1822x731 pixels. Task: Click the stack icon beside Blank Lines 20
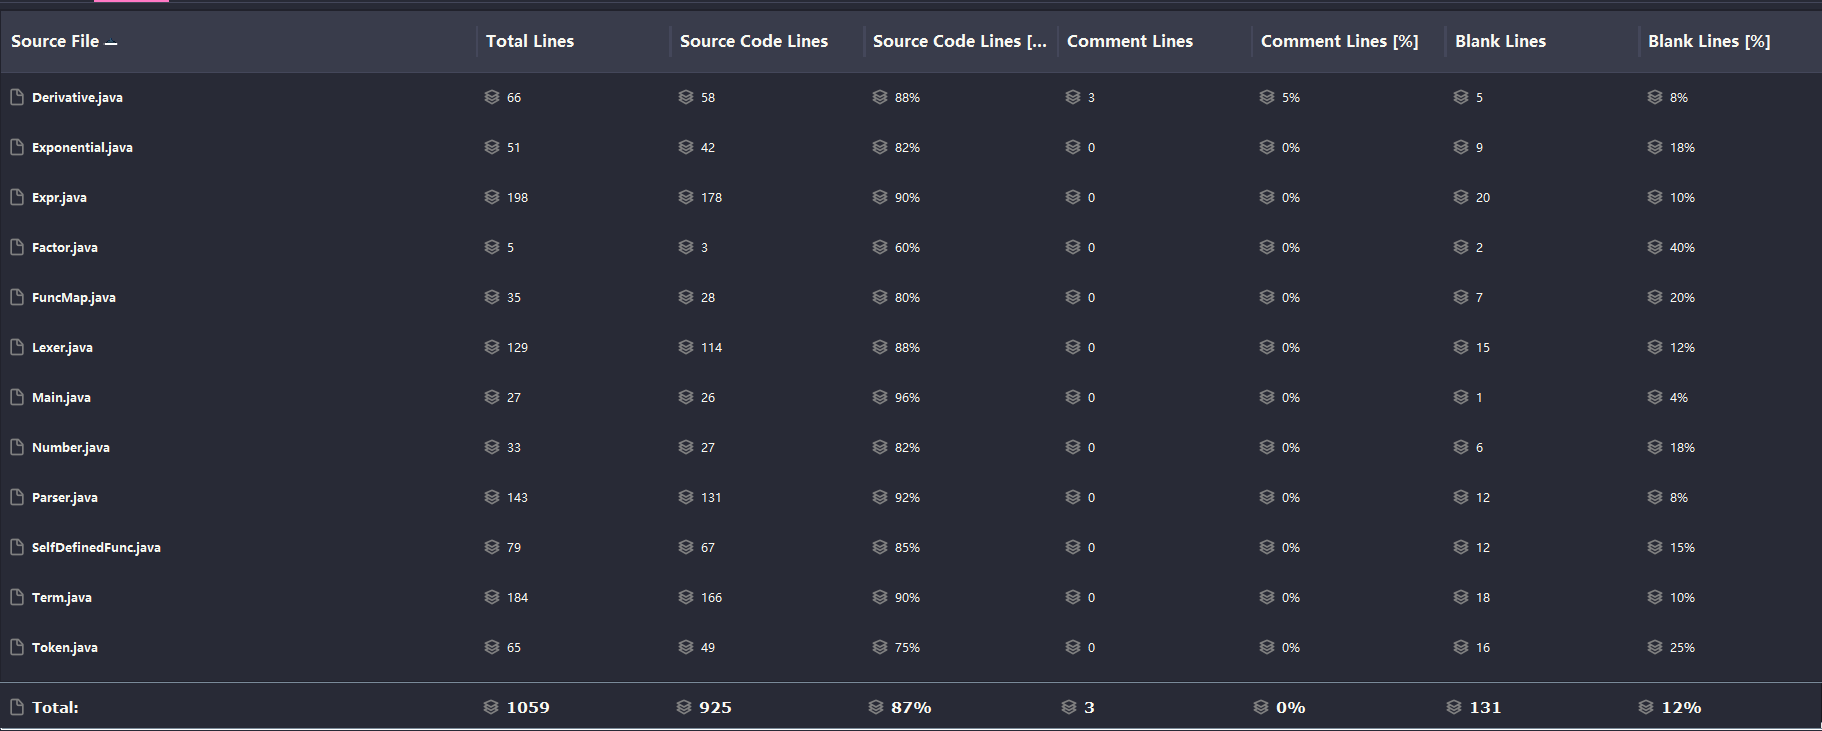pos(1461,197)
